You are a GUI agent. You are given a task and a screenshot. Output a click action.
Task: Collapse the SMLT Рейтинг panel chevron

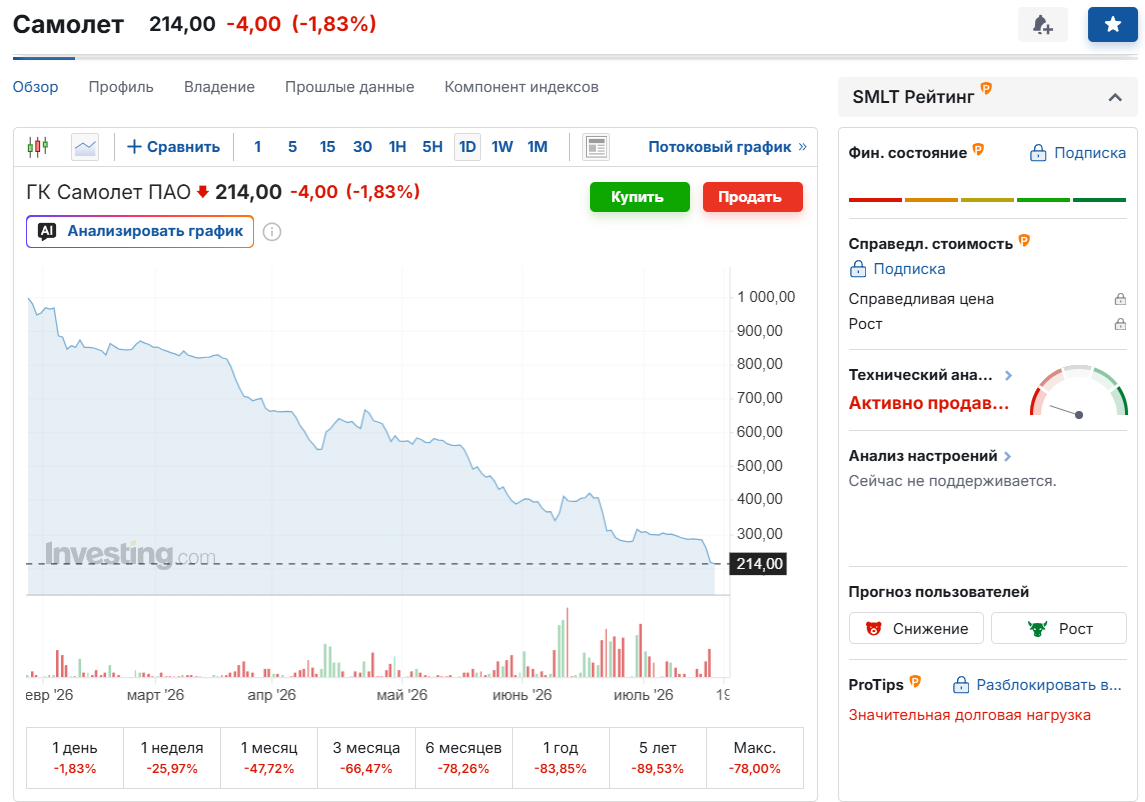pyautogui.click(x=1115, y=97)
